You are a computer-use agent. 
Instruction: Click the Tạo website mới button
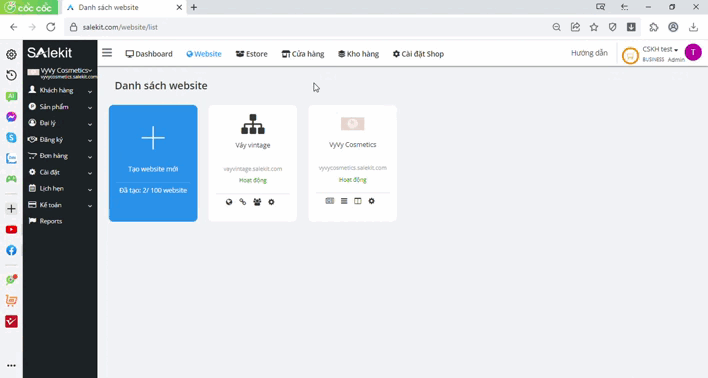point(153,163)
